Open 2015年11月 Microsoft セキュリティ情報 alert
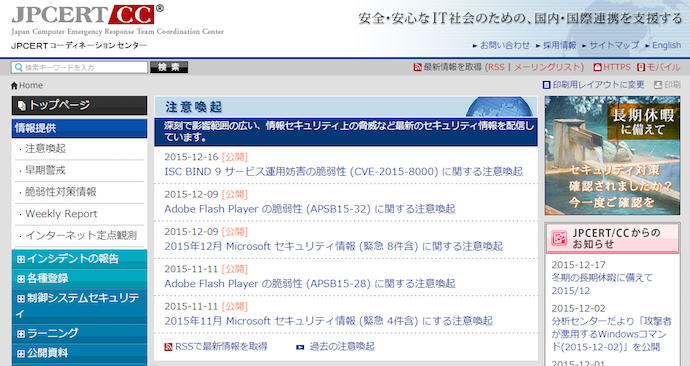 [x=329, y=321]
